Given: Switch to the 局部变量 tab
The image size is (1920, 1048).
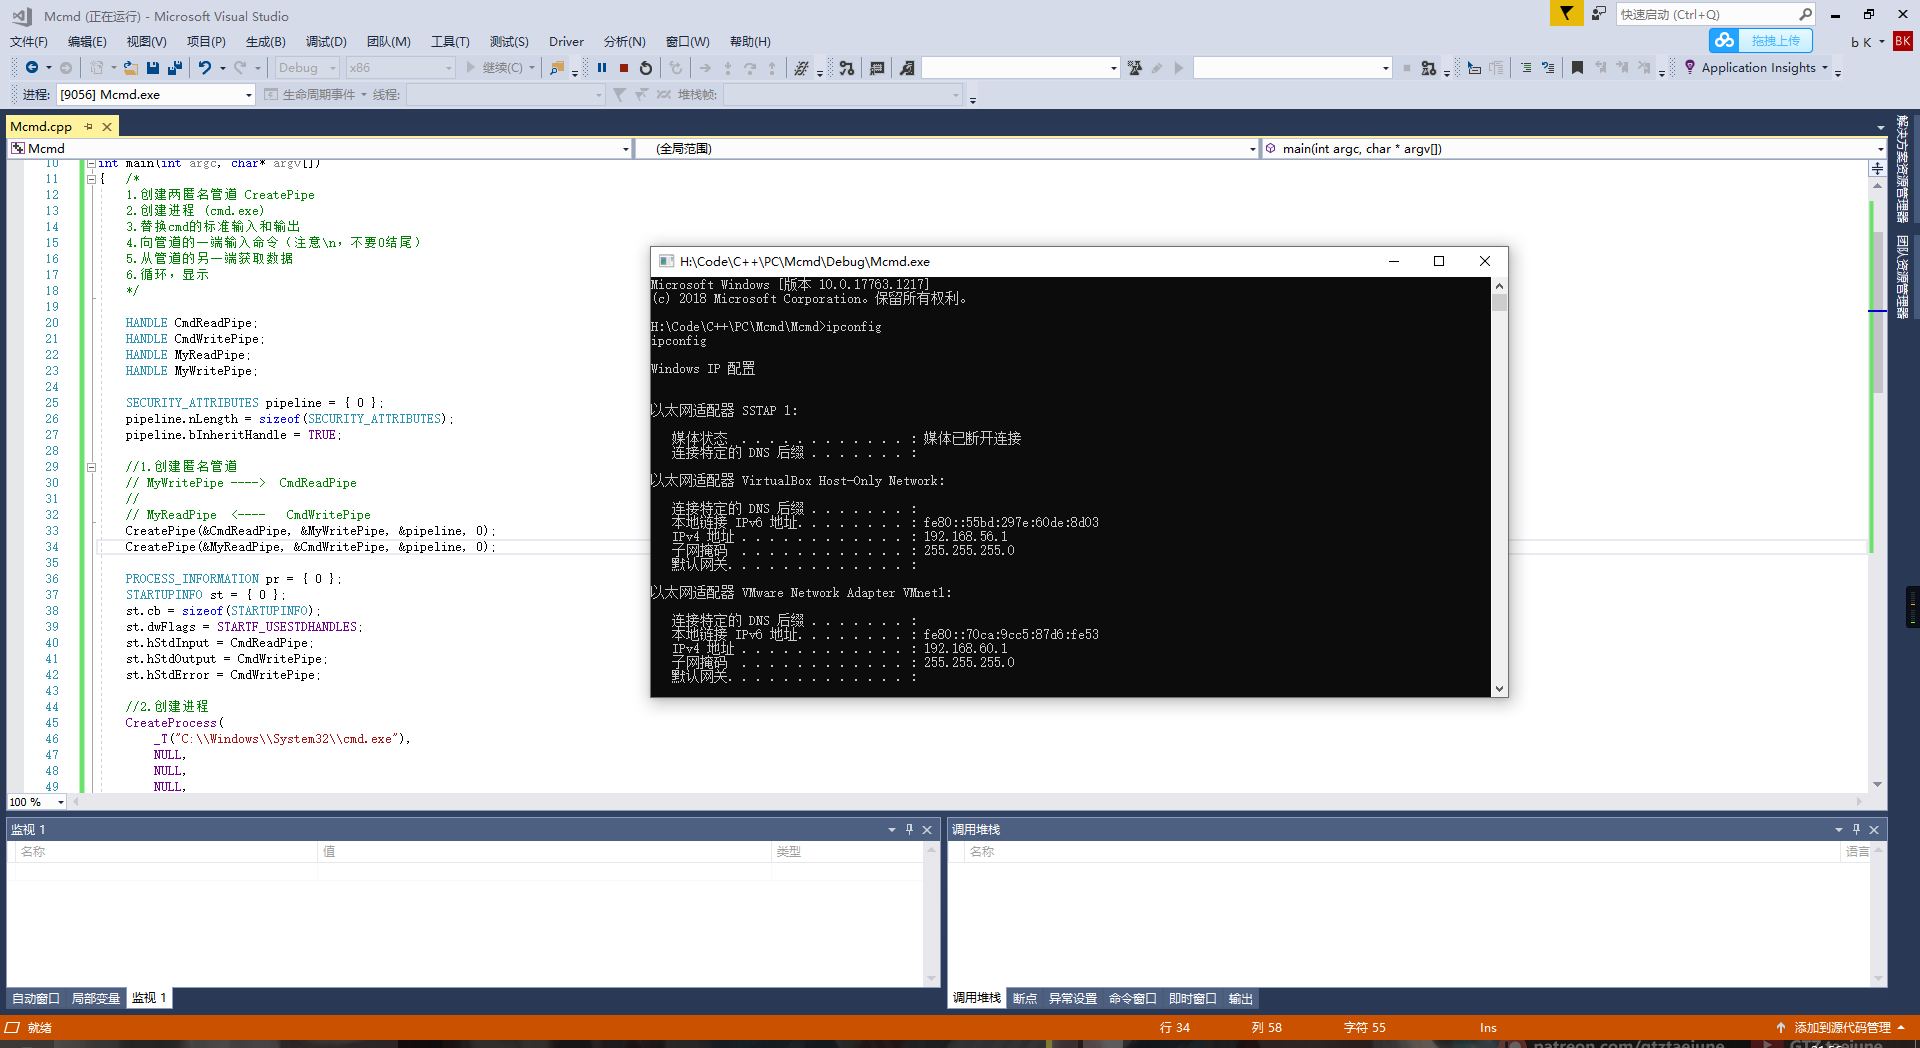Looking at the screenshot, I should tap(95, 998).
